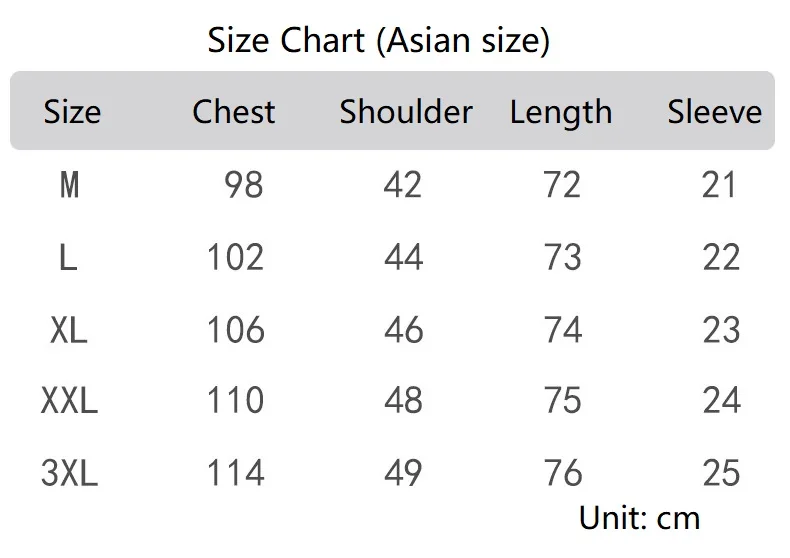Click shoulder value 42 in M row
This screenshot has height=558, width=790.
click(403, 185)
